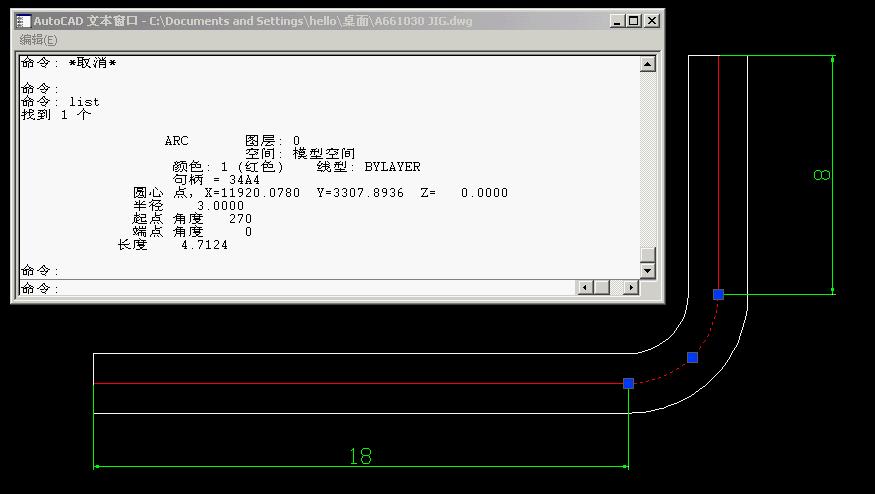875x494 pixels.
Task: Click the '图层: 0' layer text
Action: (x=272, y=141)
